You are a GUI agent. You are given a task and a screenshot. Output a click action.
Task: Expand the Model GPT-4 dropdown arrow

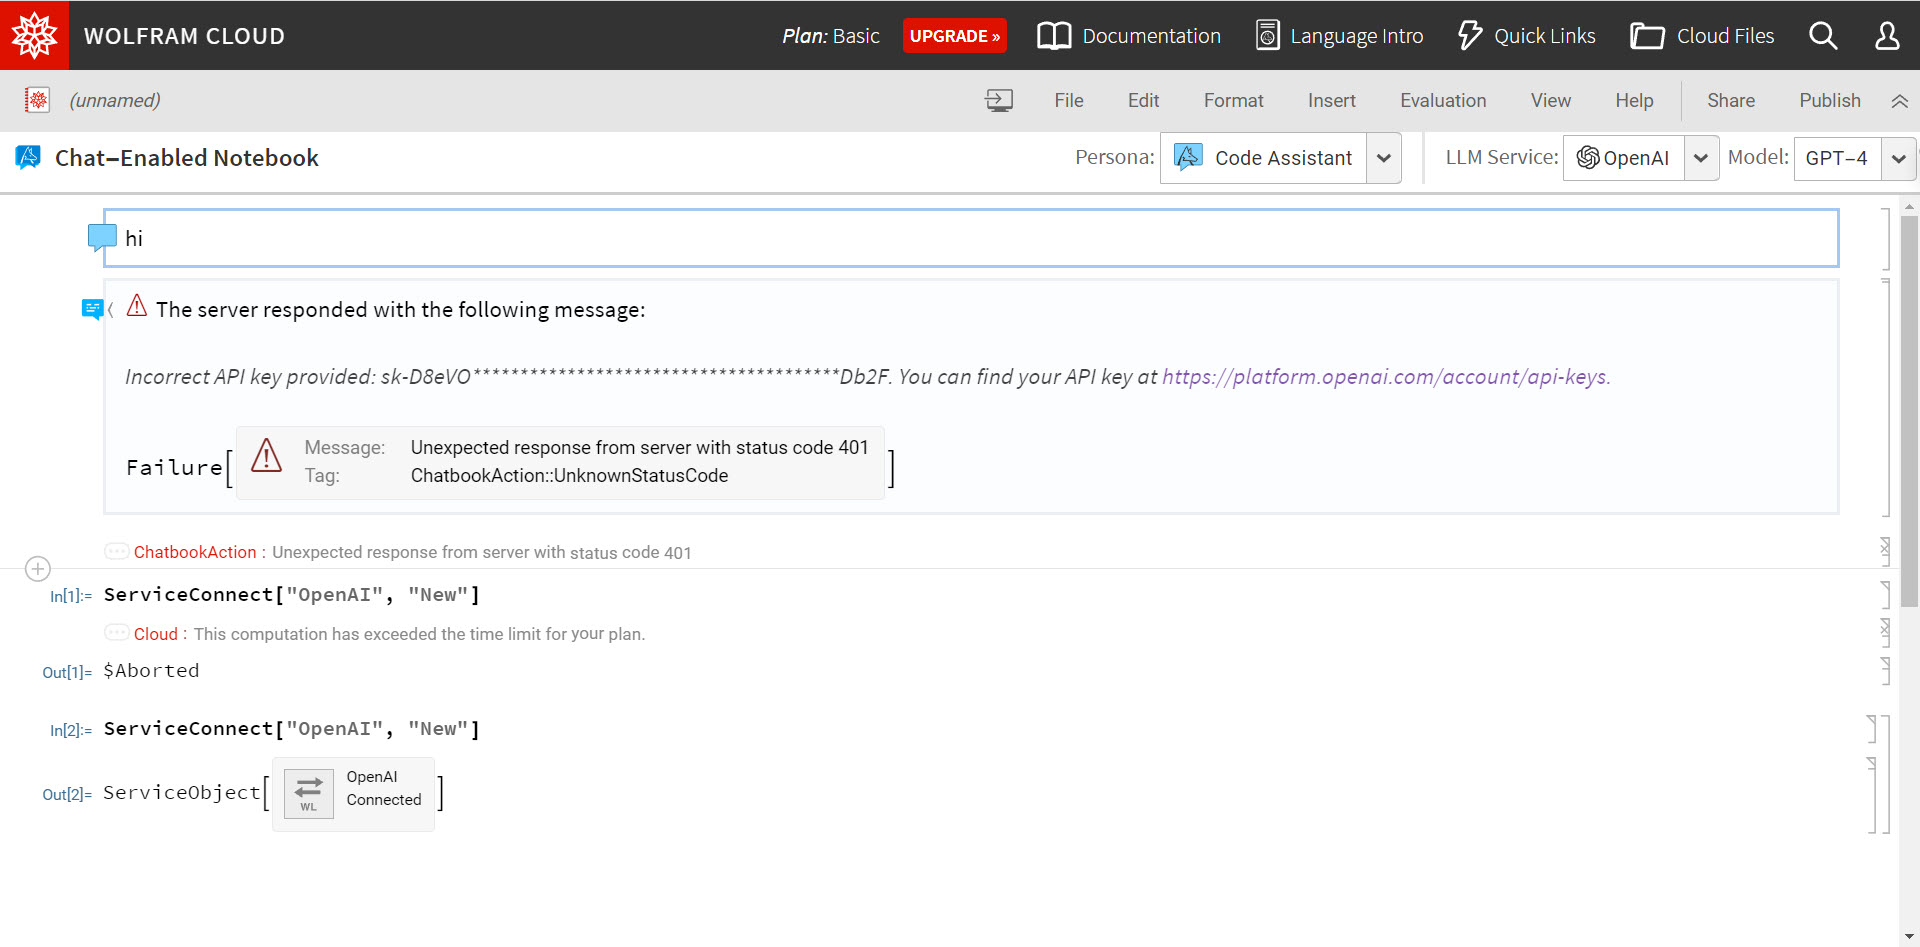(x=1898, y=158)
